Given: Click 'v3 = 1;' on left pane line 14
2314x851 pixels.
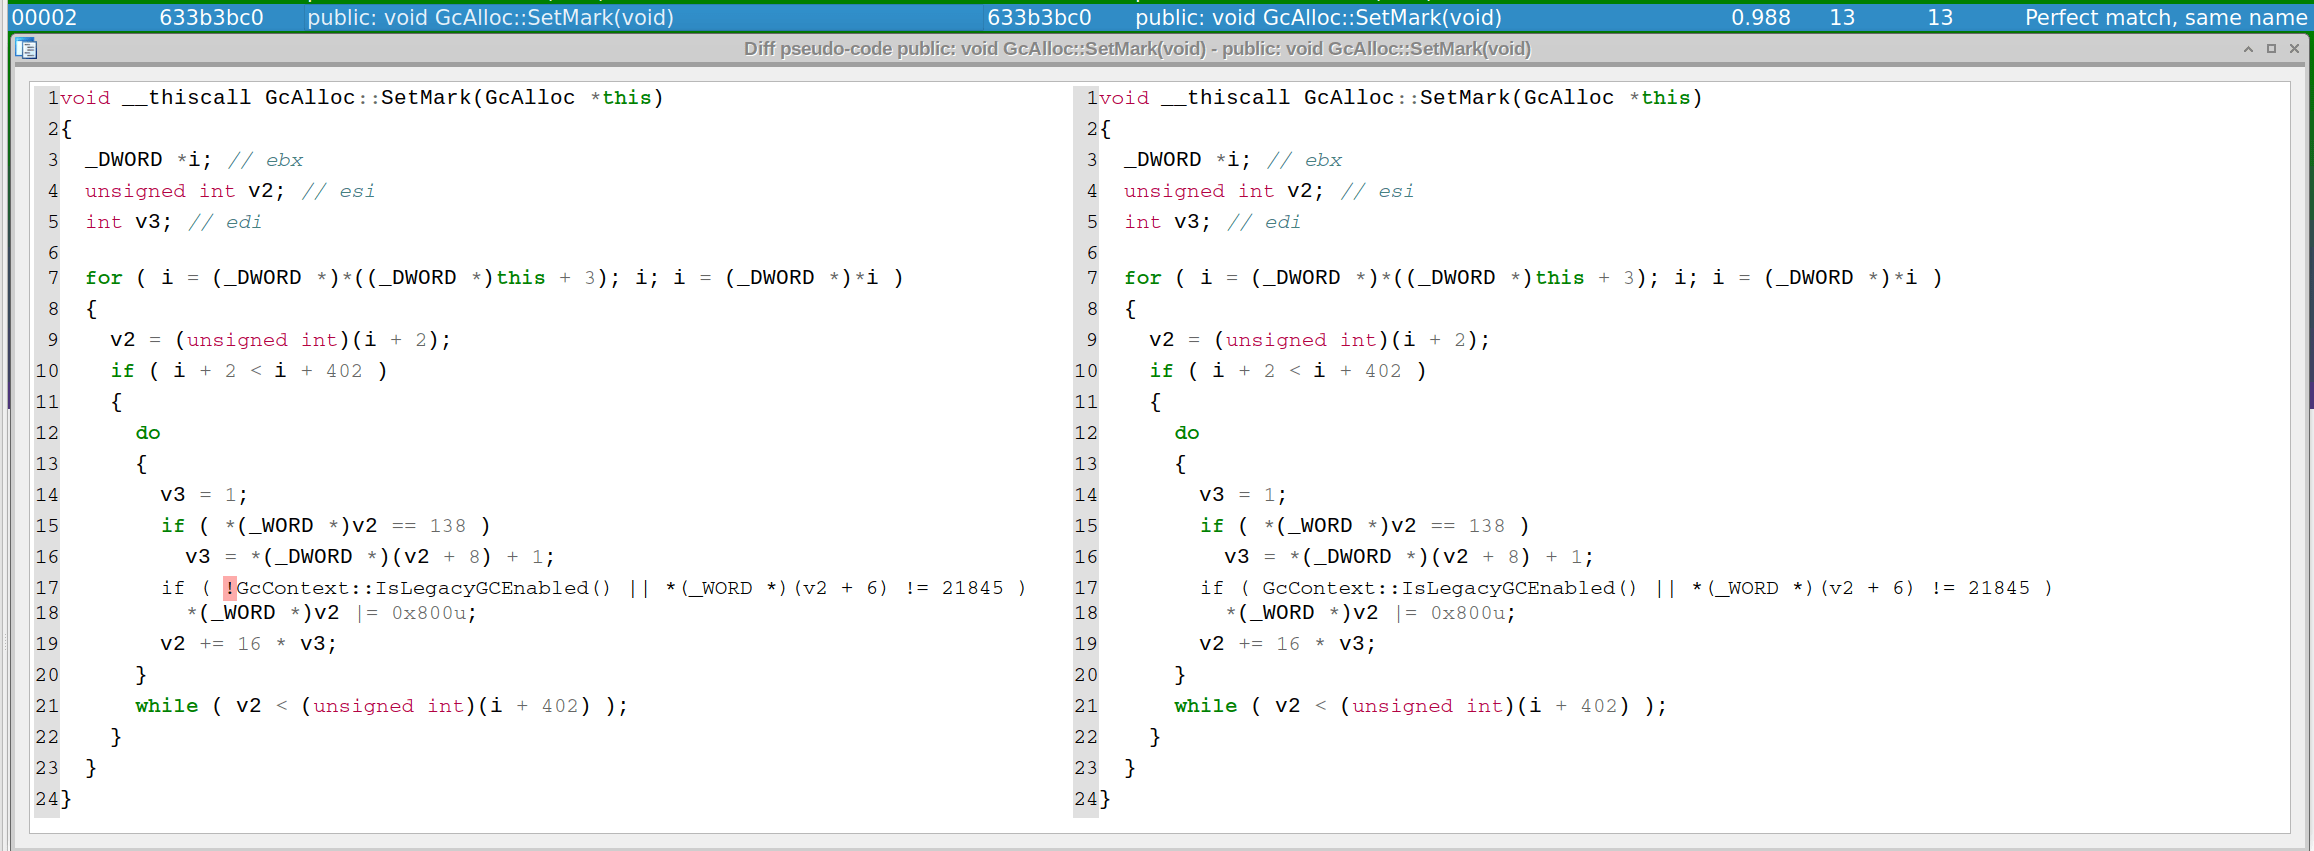Looking at the screenshot, I should pos(204,495).
